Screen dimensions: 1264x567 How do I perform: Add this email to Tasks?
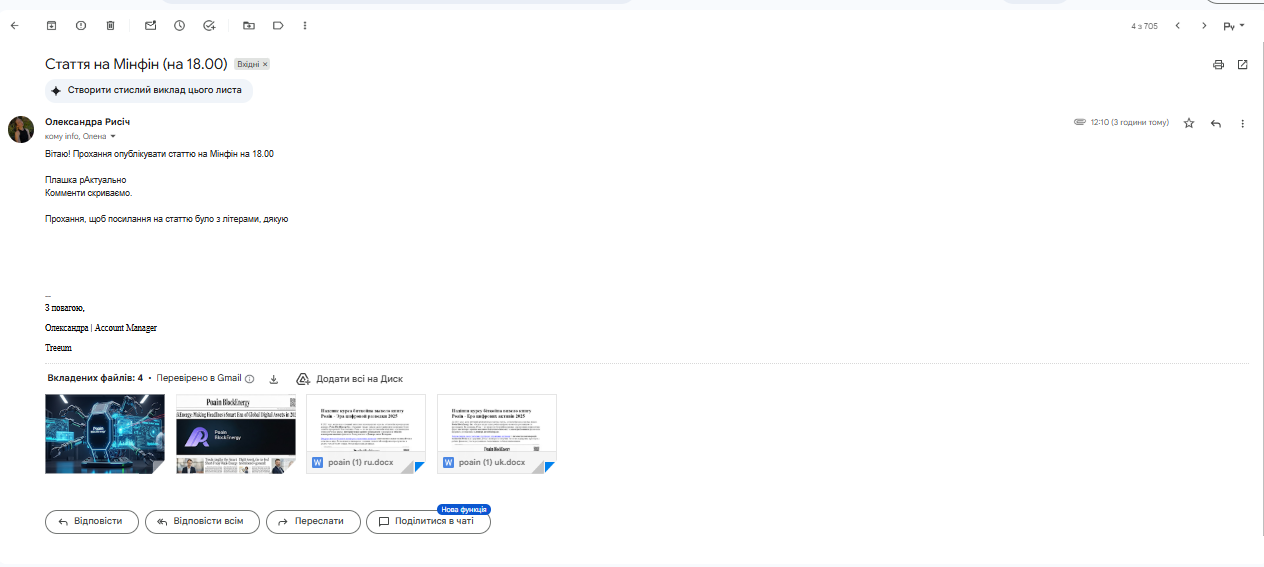[208, 25]
